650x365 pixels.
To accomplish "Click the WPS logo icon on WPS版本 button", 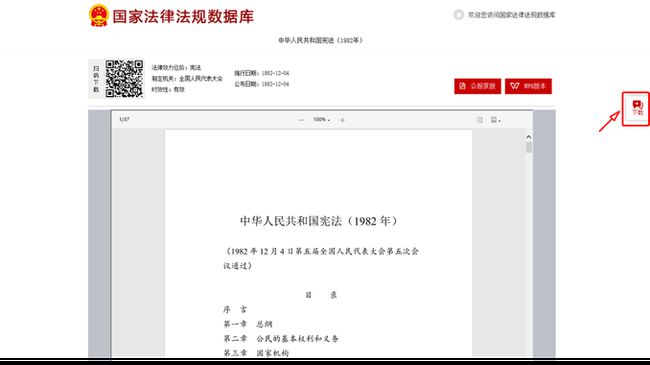I will pyautogui.click(x=514, y=86).
